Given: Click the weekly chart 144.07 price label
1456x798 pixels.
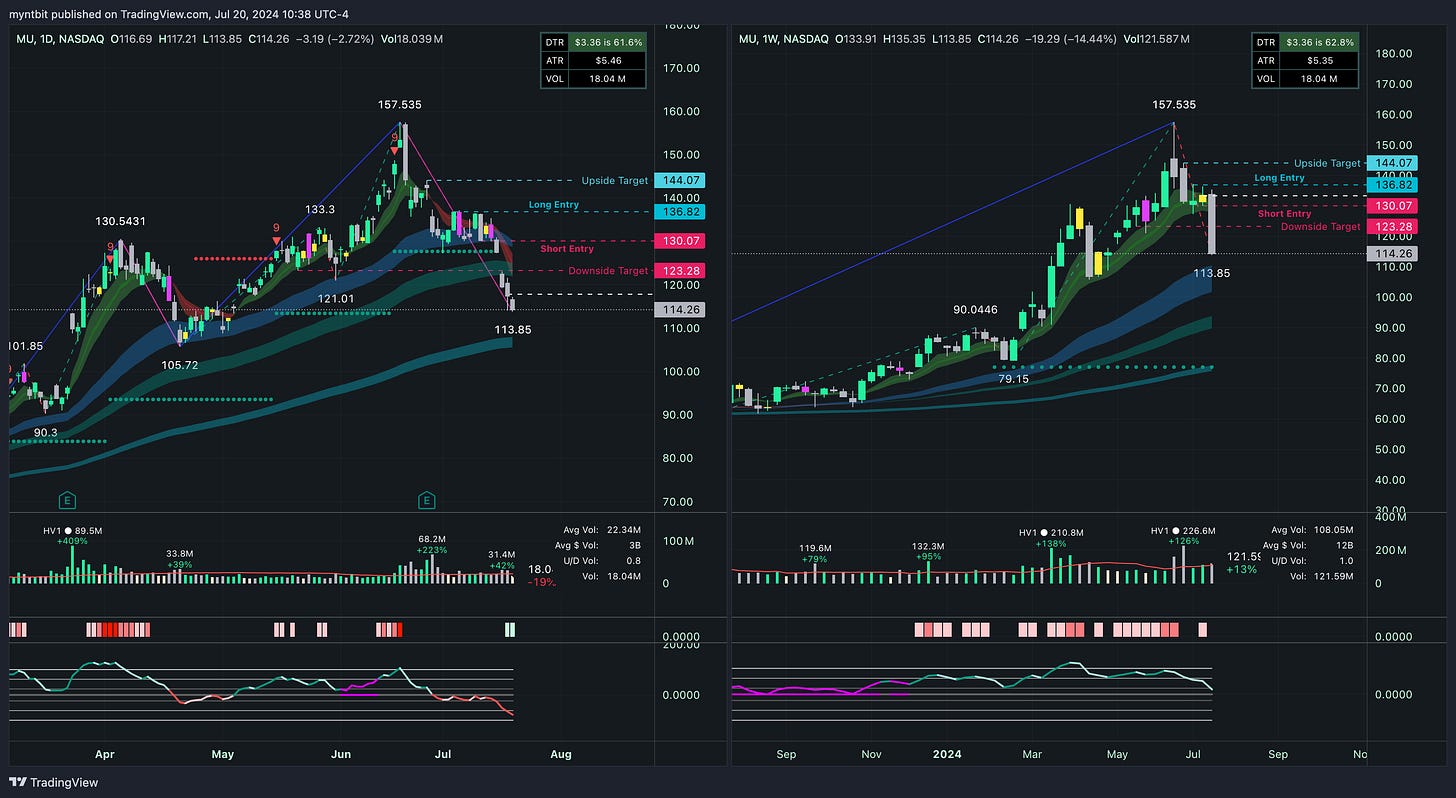Looking at the screenshot, I should click(1392, 163).
